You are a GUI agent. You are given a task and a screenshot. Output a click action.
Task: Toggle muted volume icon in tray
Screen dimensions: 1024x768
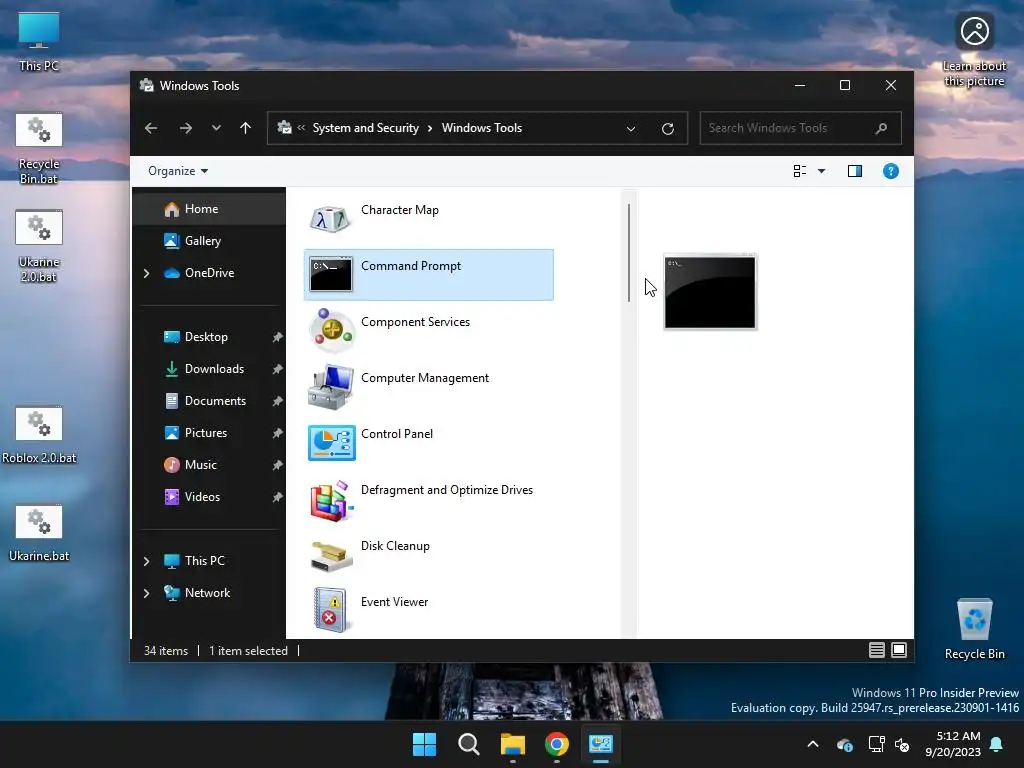[902, 744]
